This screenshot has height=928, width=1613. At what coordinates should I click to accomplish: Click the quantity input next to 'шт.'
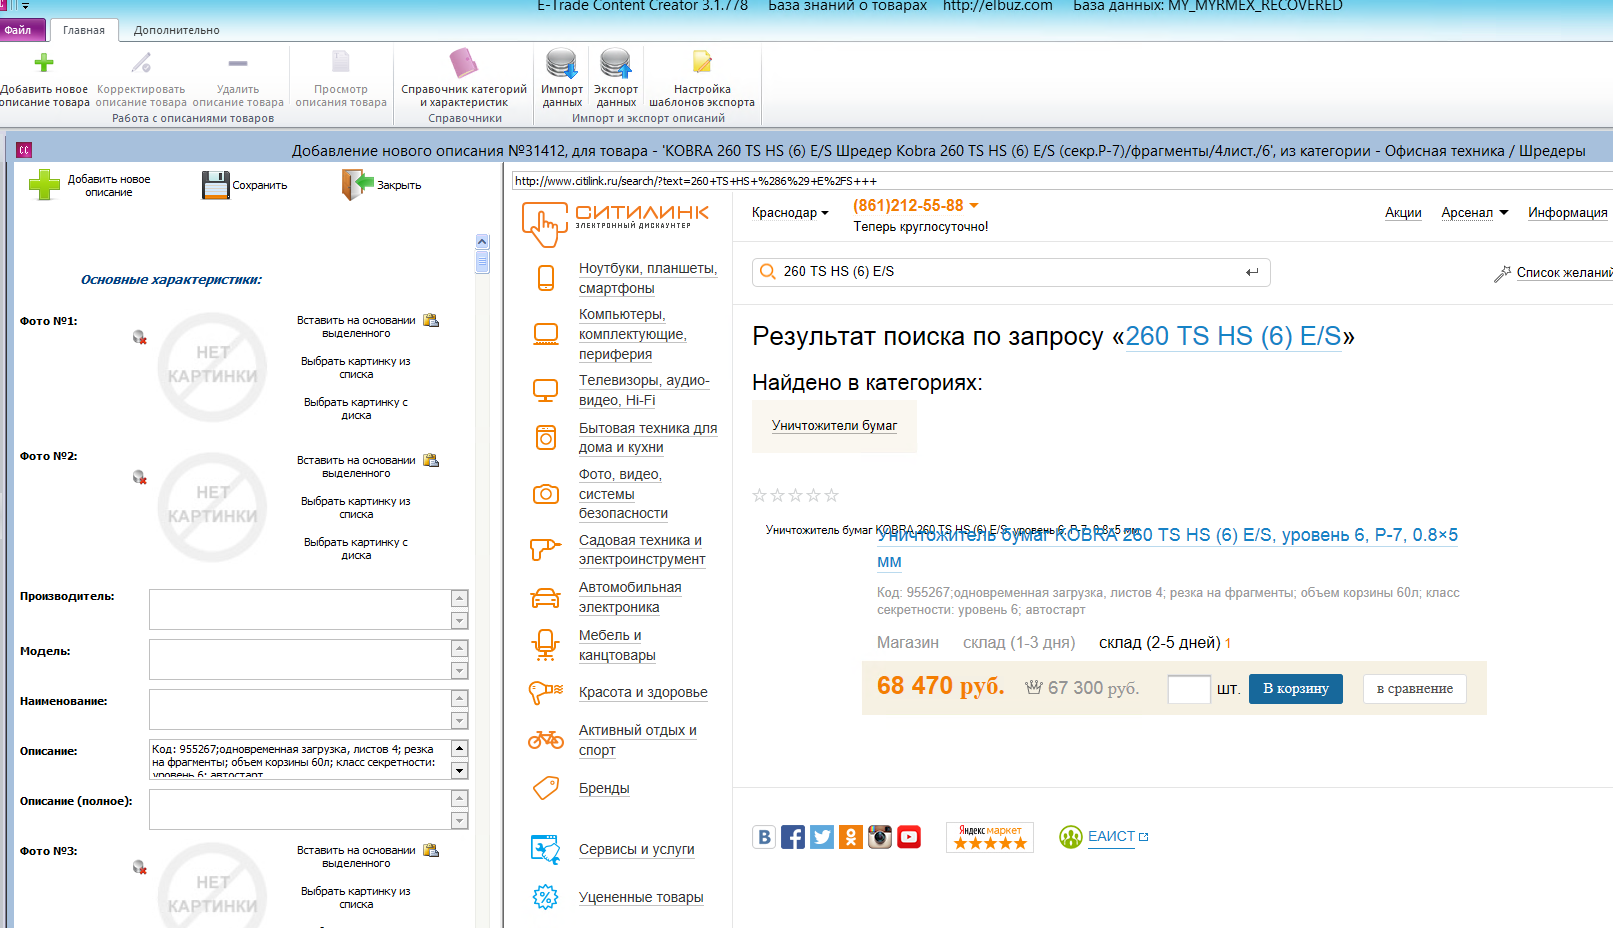coord(1189,688)
